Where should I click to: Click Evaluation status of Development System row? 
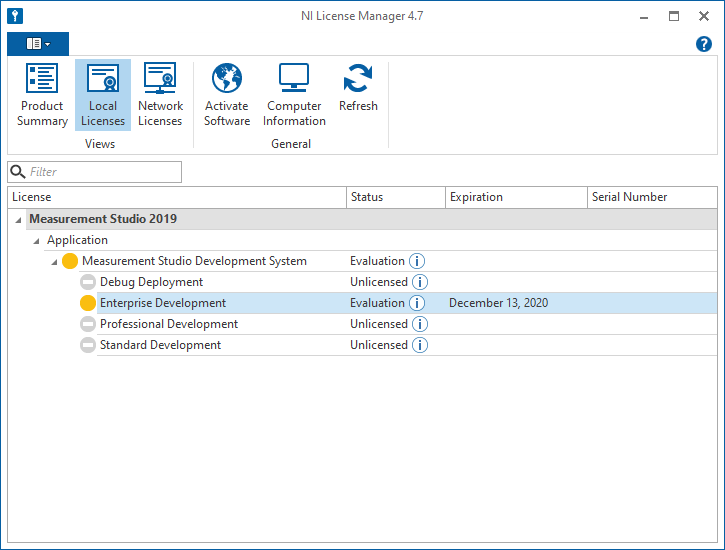377,261
